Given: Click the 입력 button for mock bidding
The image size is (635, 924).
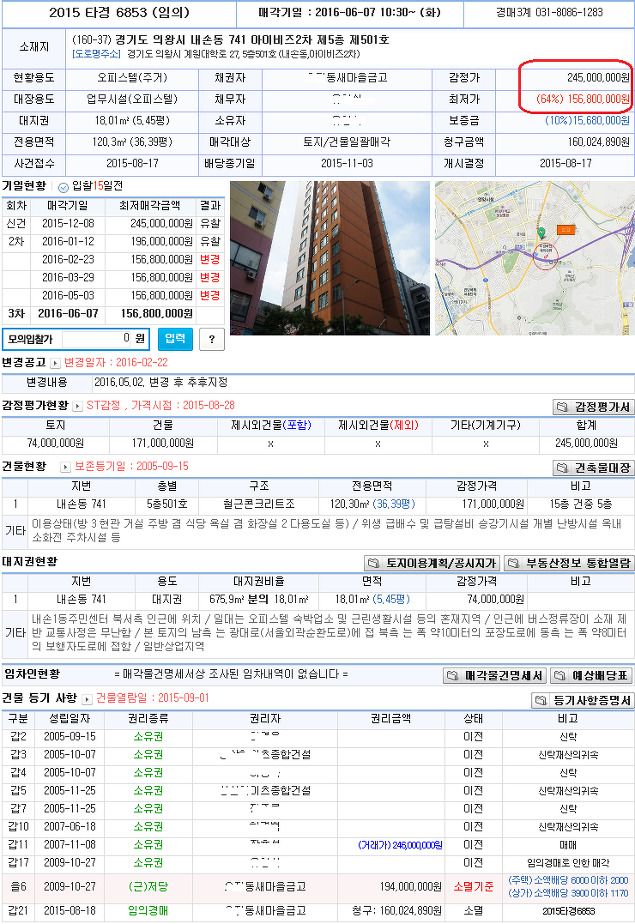Looking at the screenshot, I should coord(176,339).
